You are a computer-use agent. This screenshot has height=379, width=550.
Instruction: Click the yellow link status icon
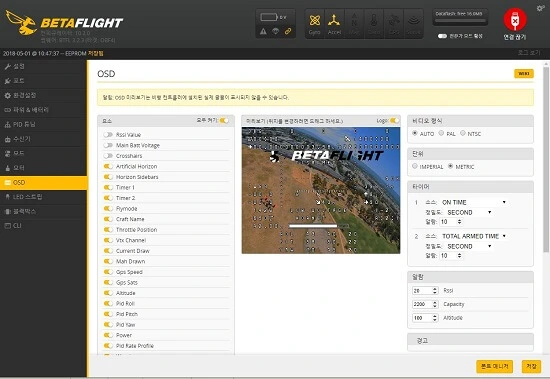(288, 31)
